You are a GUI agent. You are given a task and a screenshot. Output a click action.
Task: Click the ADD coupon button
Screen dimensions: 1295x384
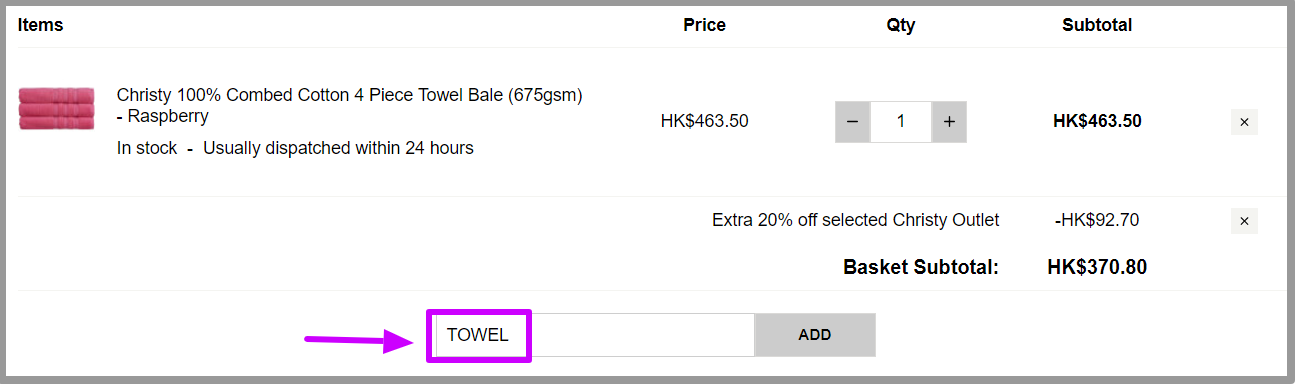815,335
